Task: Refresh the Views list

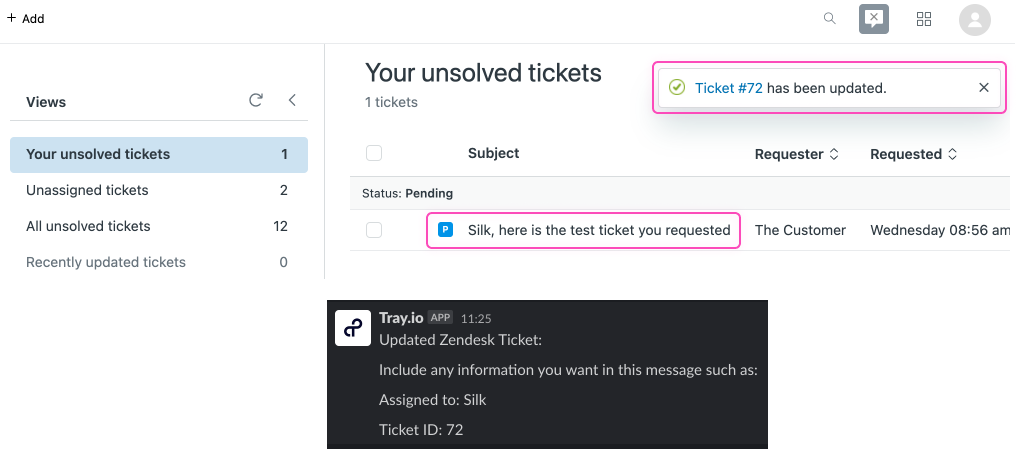Action: 256,100
